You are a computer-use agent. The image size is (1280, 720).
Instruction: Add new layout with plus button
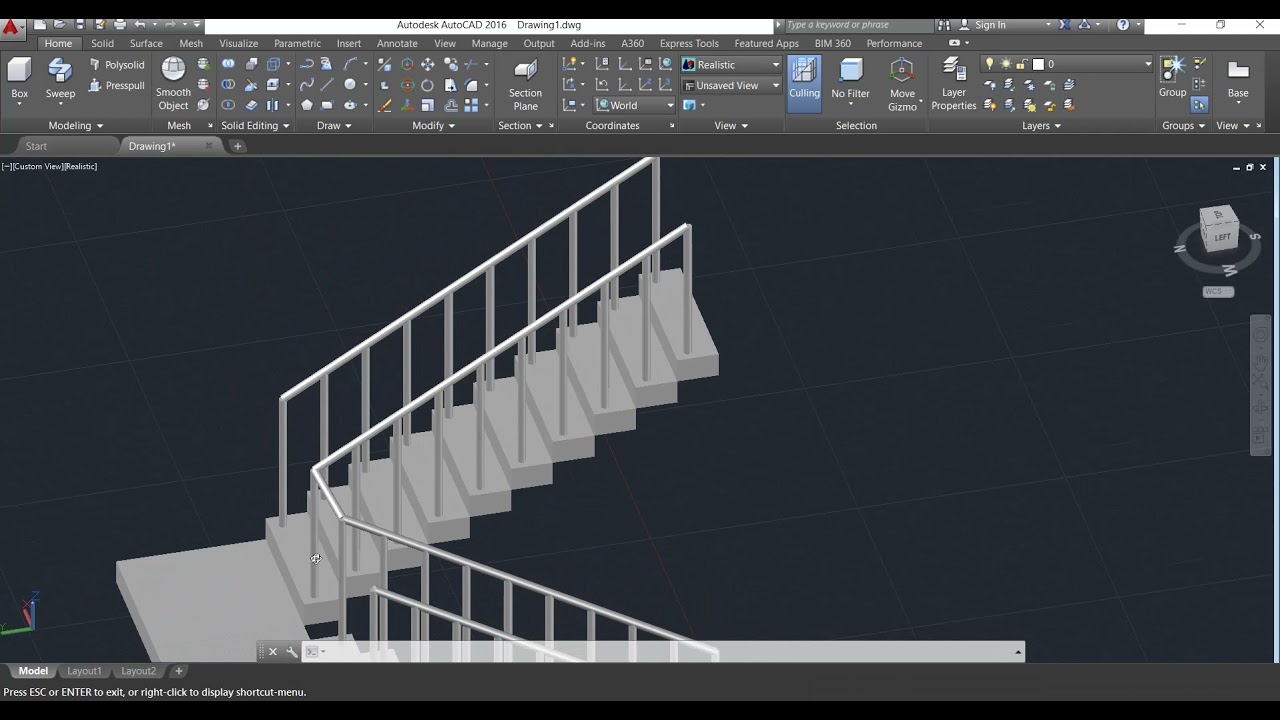pyautogui.click(x=179, y=671)
